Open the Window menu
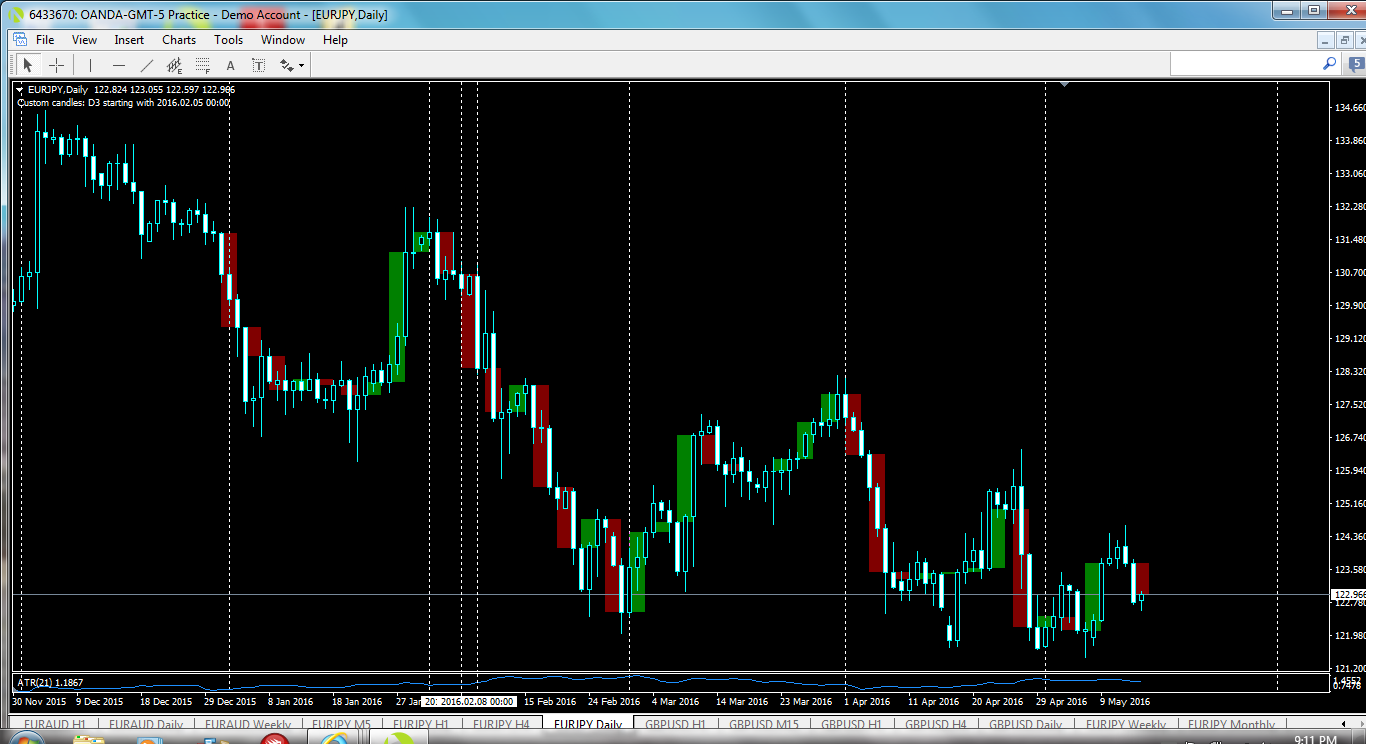This screenshot has width=1382, height=744. tap(283, 40)
